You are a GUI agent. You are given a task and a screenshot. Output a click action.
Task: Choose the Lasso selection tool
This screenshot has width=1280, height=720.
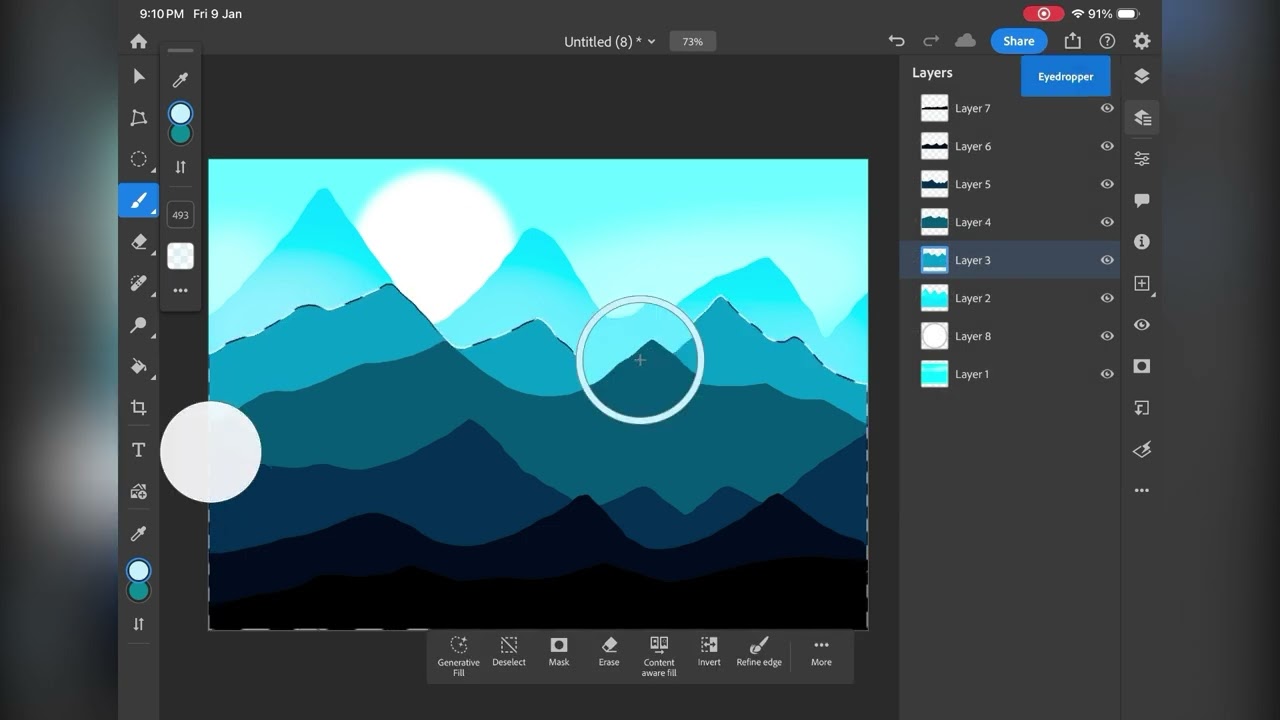139,159
